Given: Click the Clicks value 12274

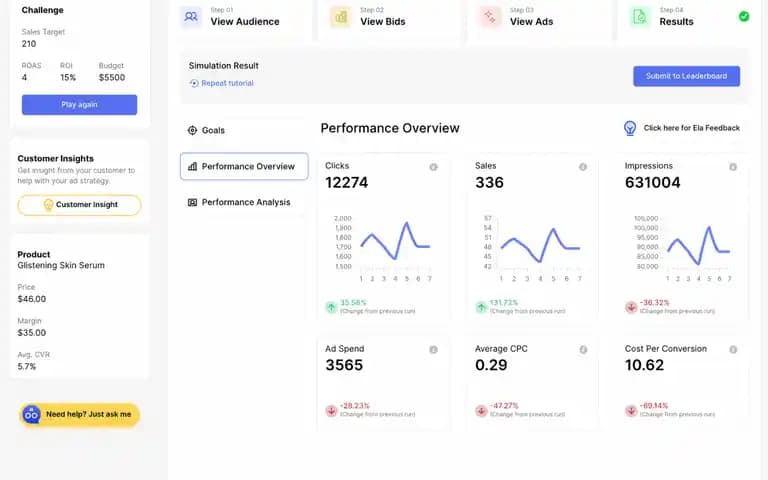Looking at the screenshot, I should coord(346,183).
